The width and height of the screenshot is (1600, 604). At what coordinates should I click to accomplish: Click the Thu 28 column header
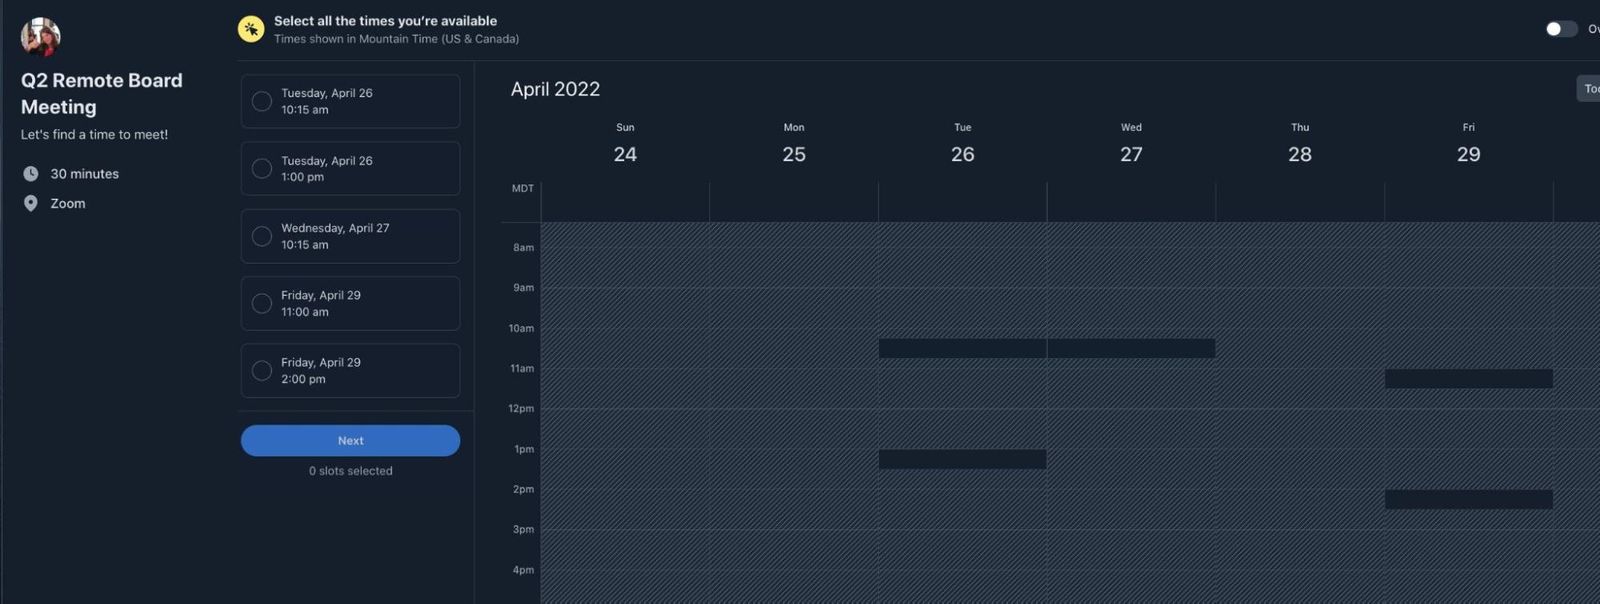coord(1299,145)
